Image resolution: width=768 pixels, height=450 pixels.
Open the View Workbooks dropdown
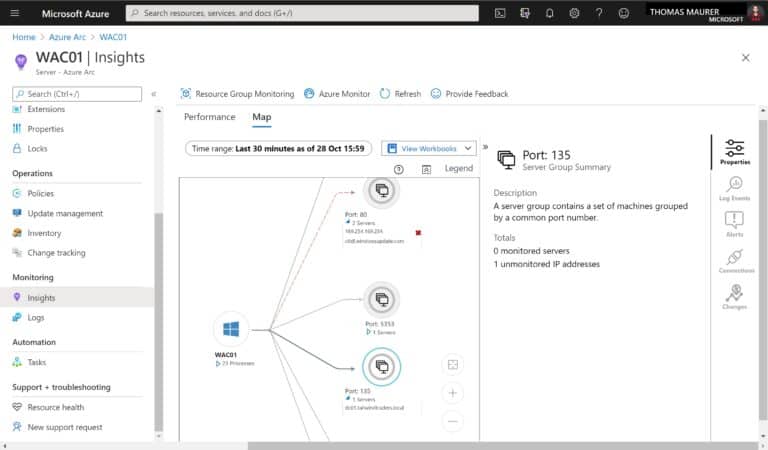point(429,148)
